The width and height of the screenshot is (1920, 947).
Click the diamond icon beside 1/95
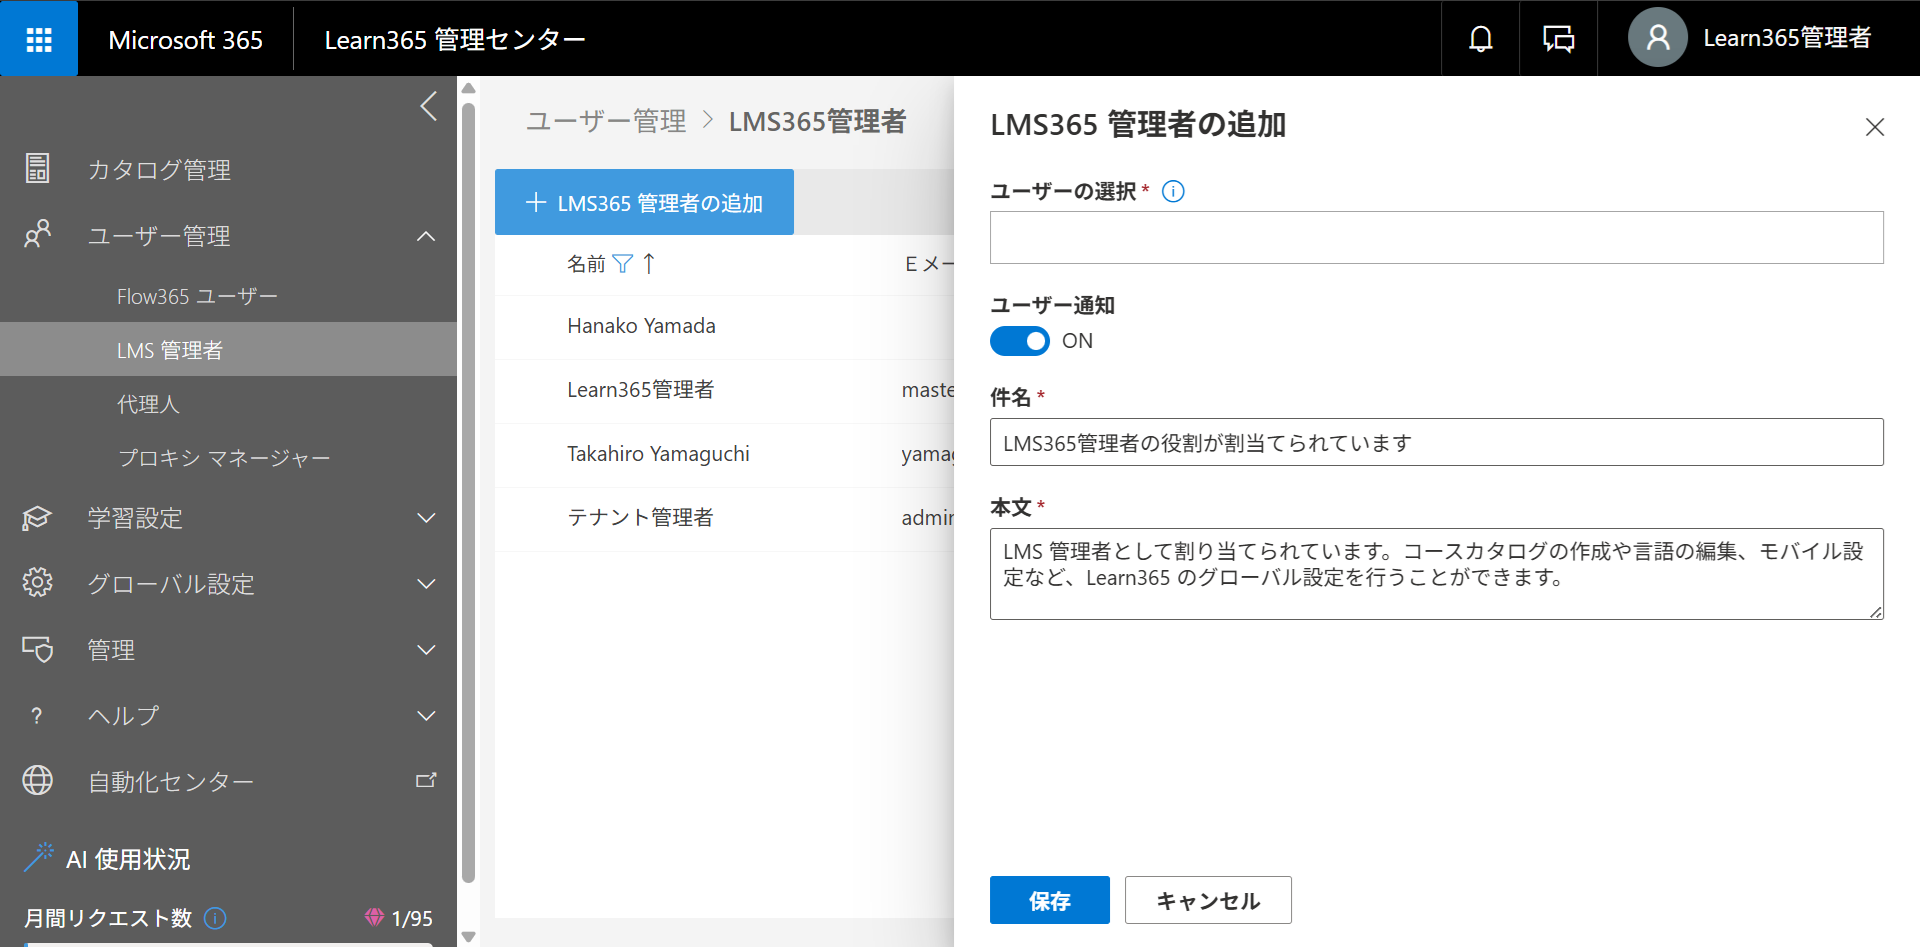[374, 917]
